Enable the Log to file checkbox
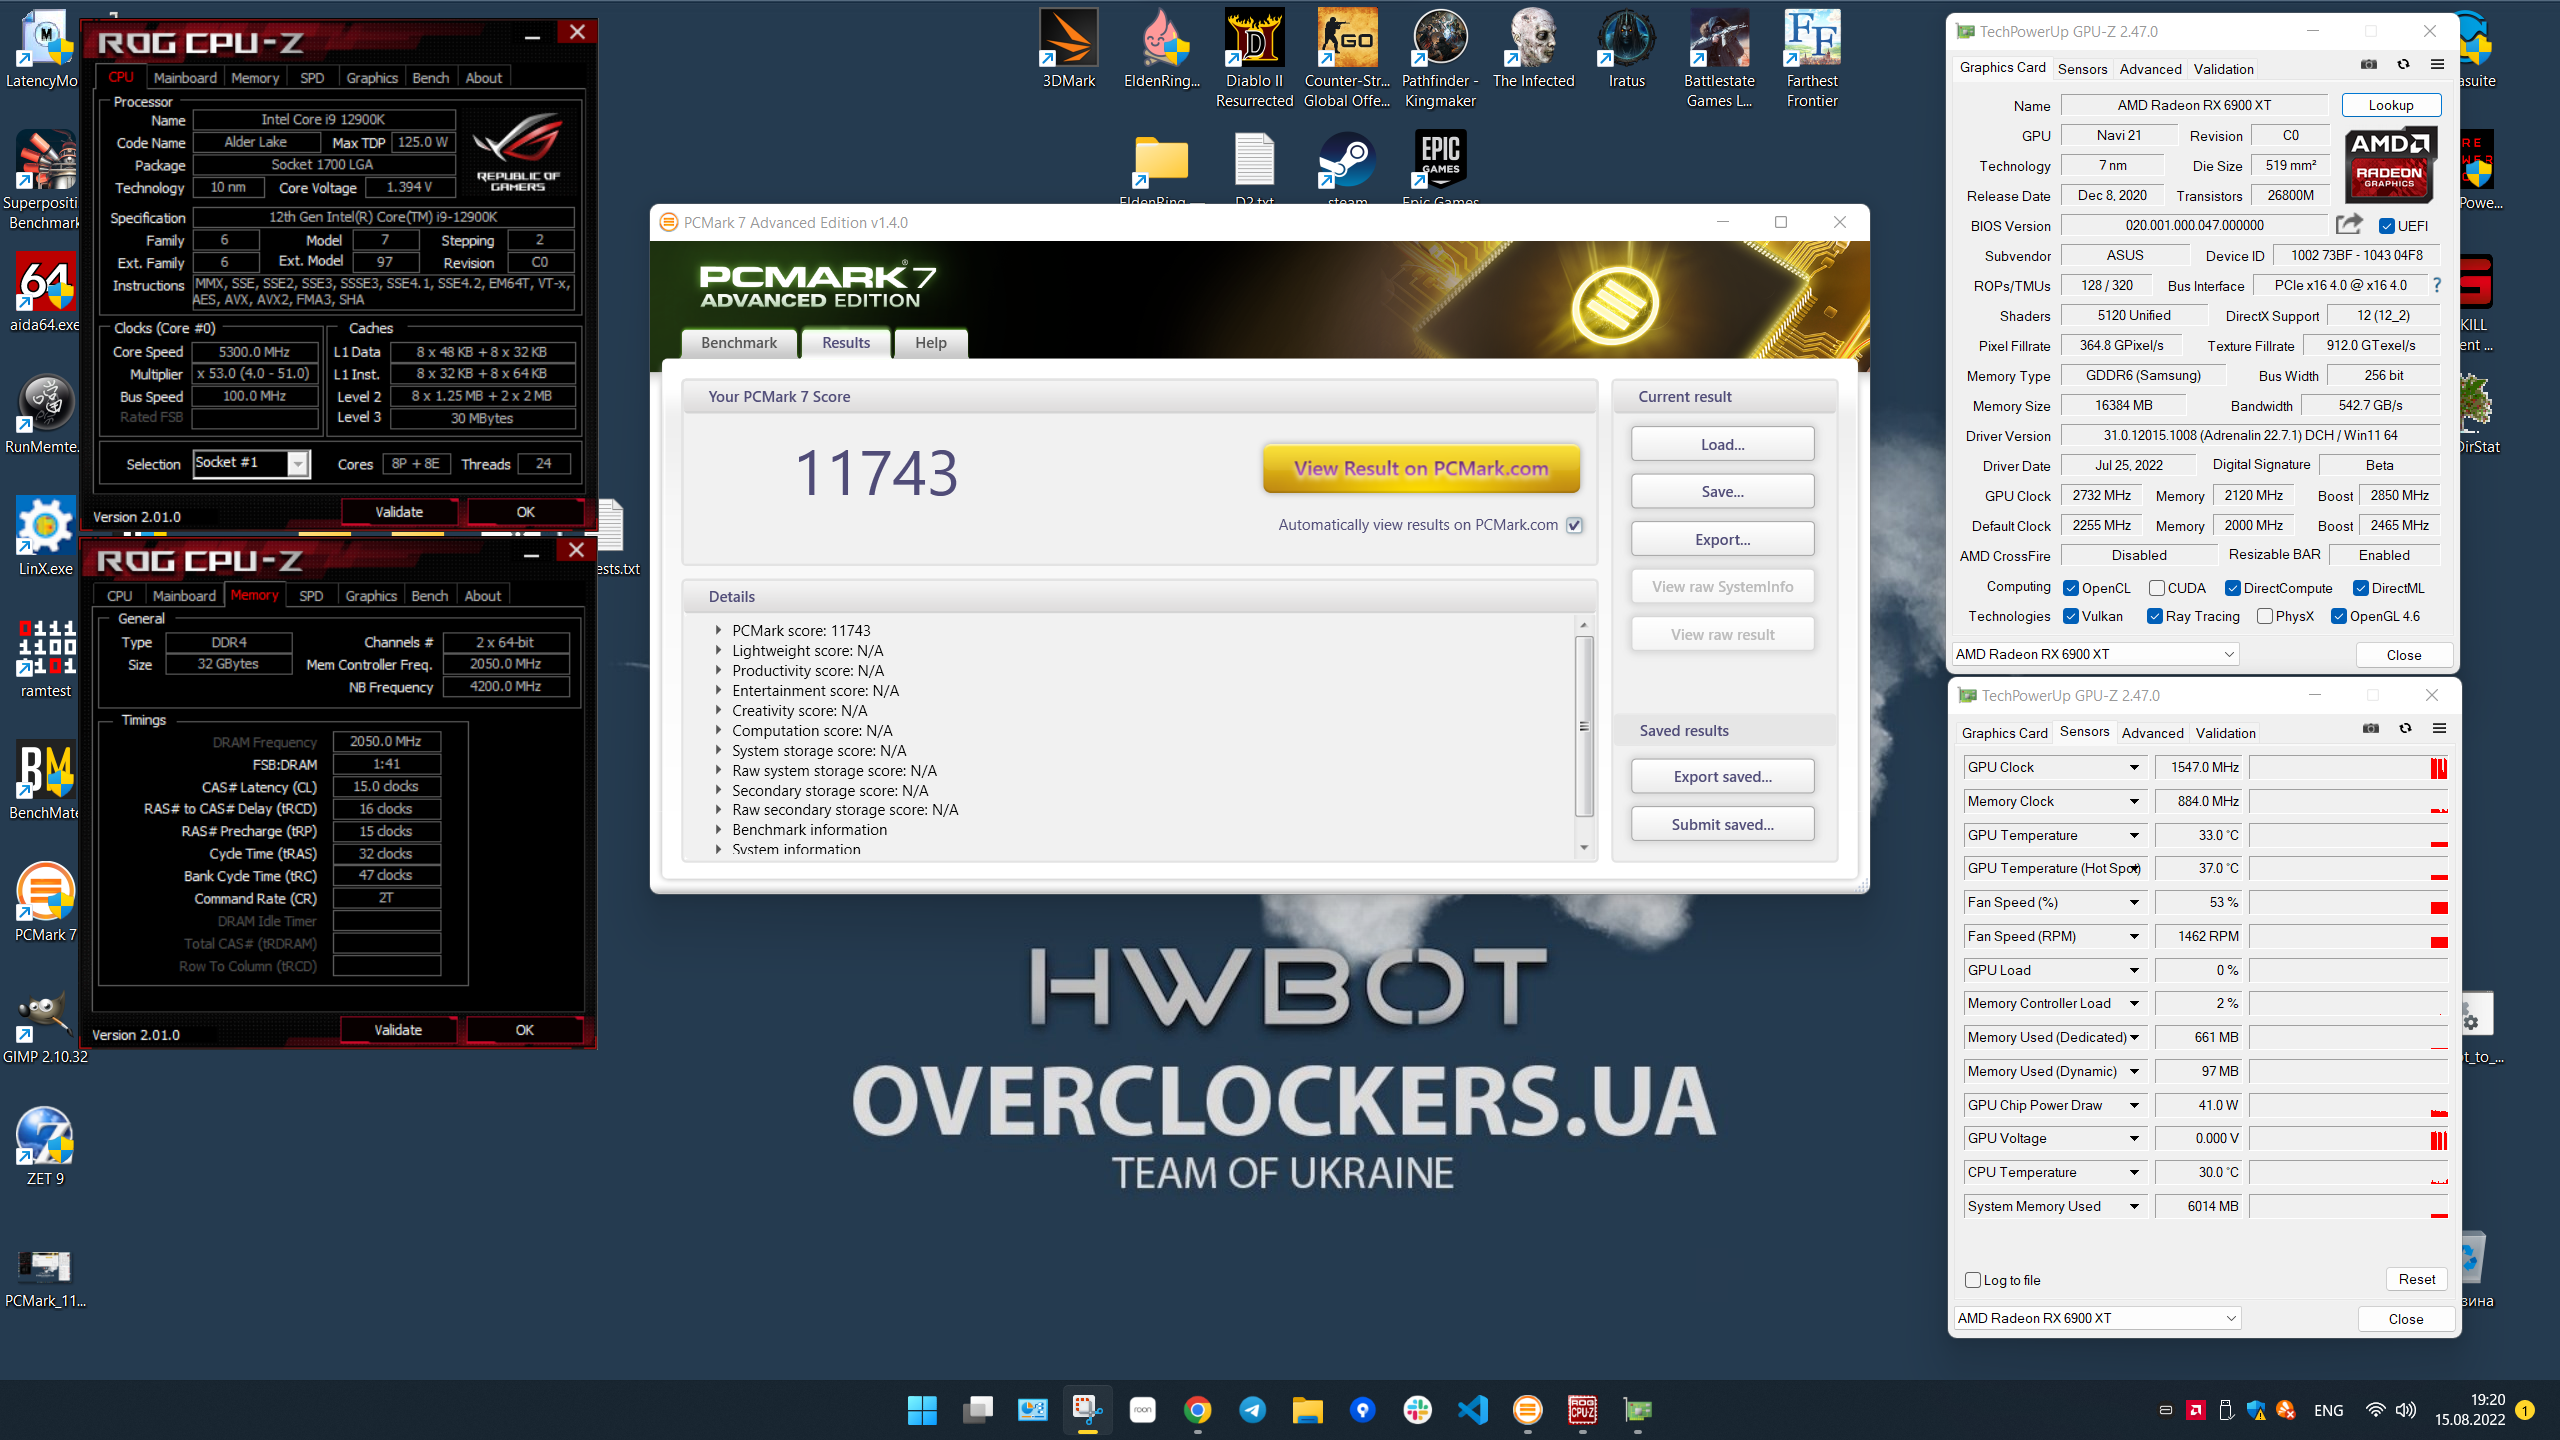This screenshot has width=2560, height=1440. [1973, 1280]
